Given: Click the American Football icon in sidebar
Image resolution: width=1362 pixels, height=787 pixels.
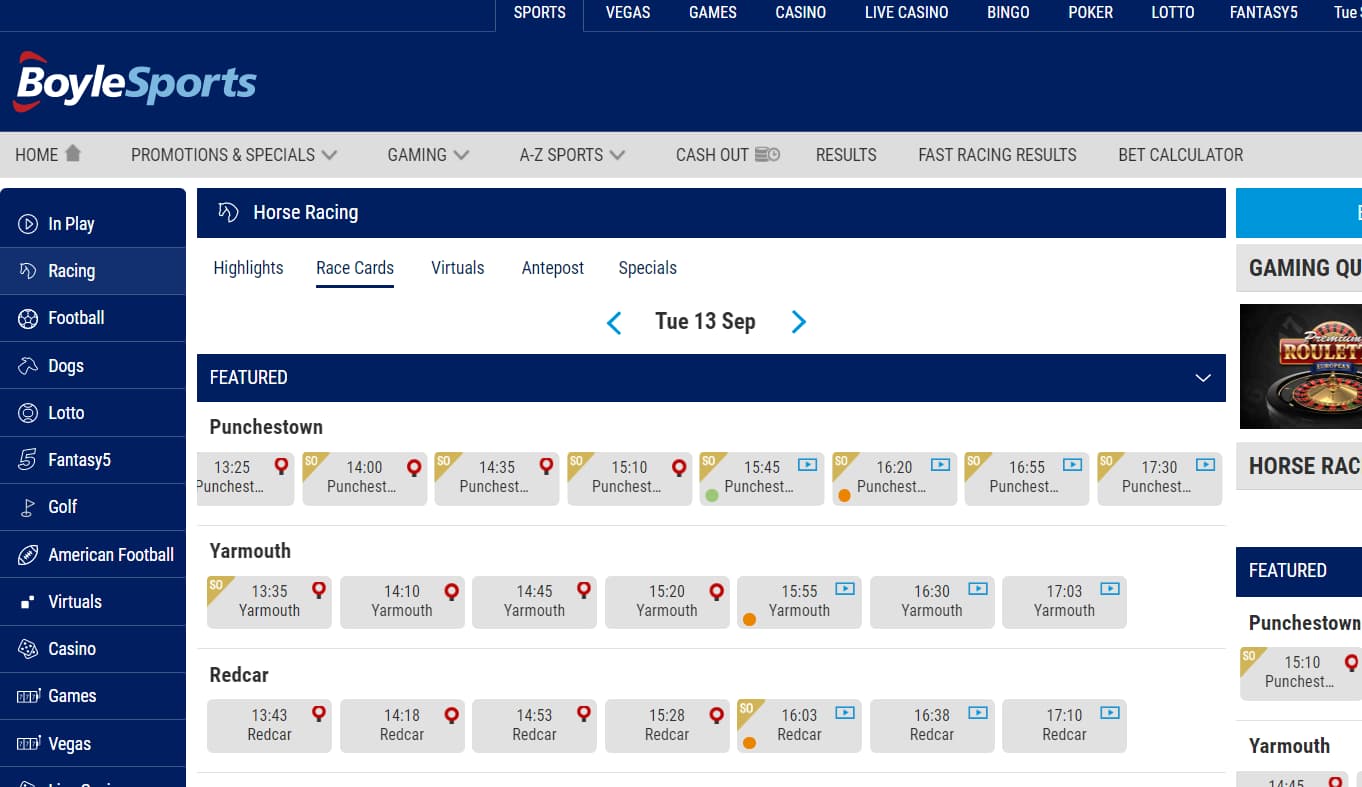Looking at the screenshot, I should pyautogui.click(x=28, y=555).
